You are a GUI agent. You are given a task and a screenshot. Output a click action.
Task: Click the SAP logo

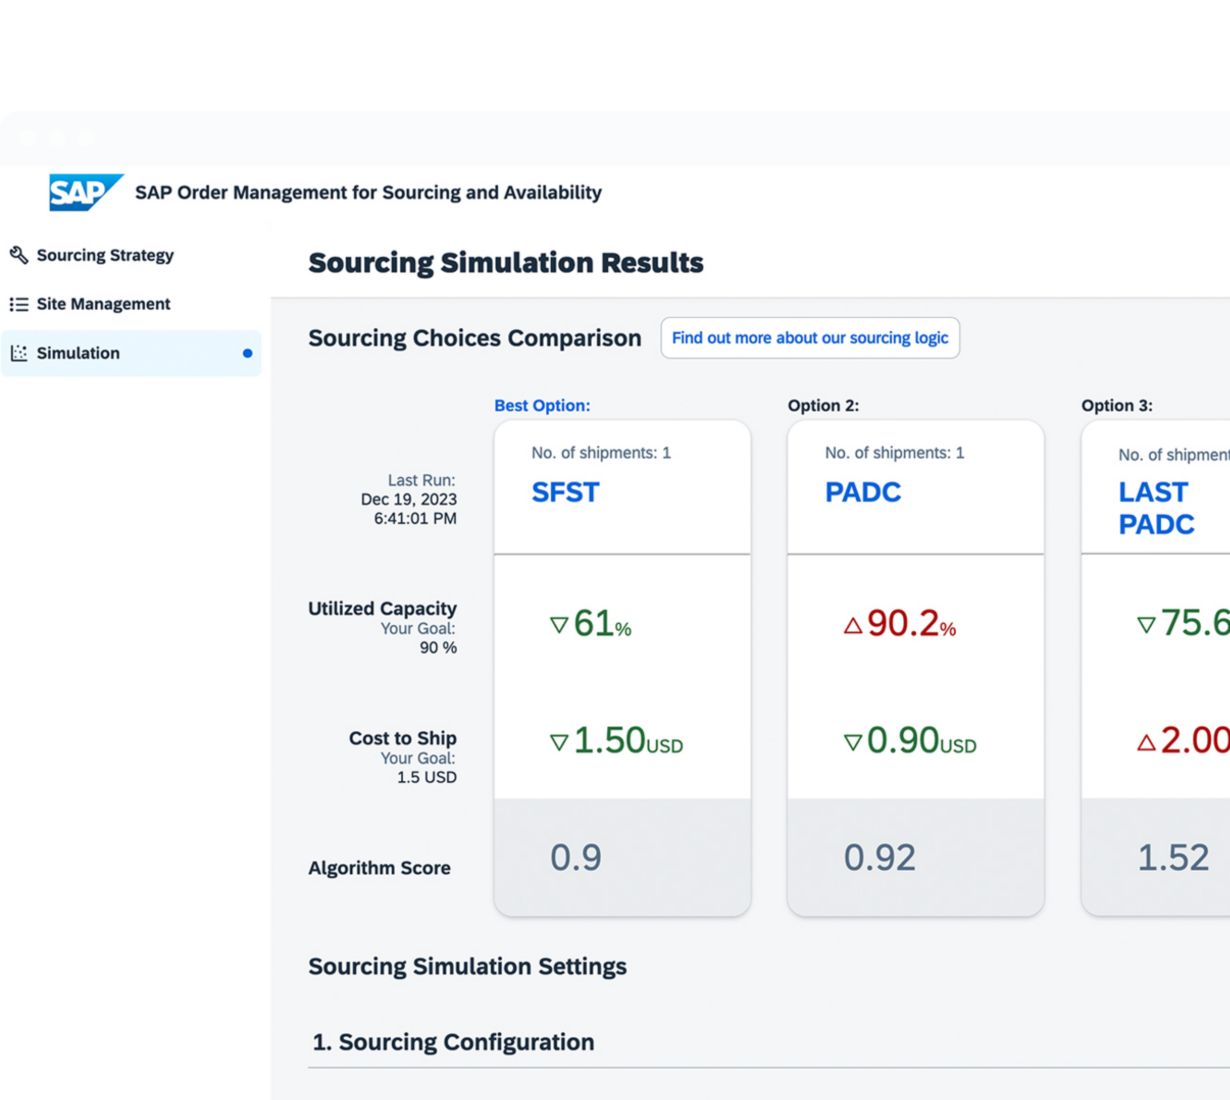point(84,192)
